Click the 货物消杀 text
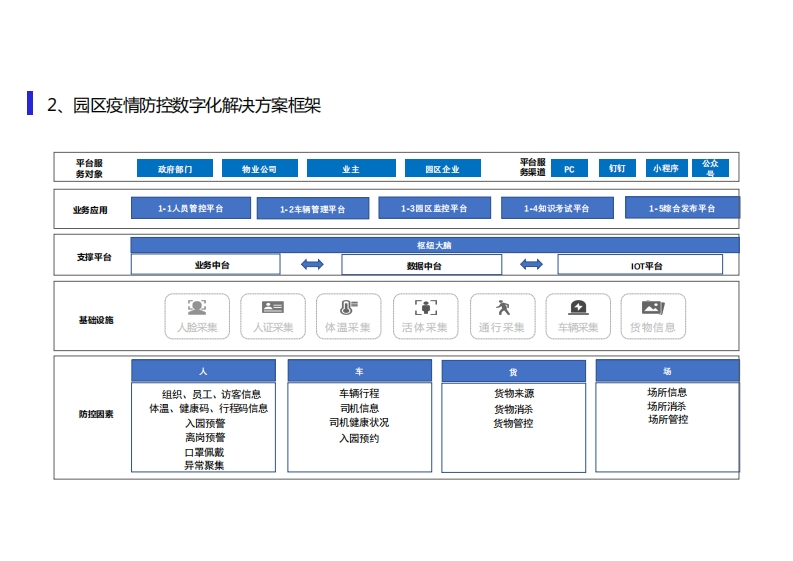The width and height of the screenshot is (793, 561). click(x=513, y=409)
